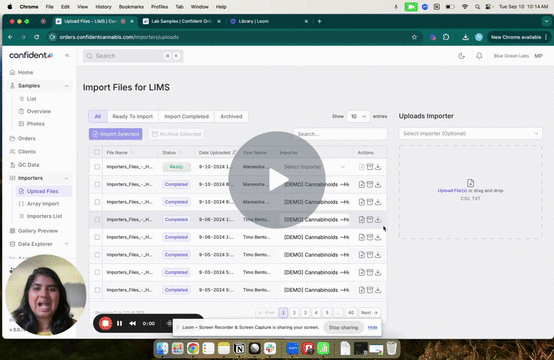Sort by the File Name column
The width and height of the screenshot is (554, 360).
click(x=120, y=153)
